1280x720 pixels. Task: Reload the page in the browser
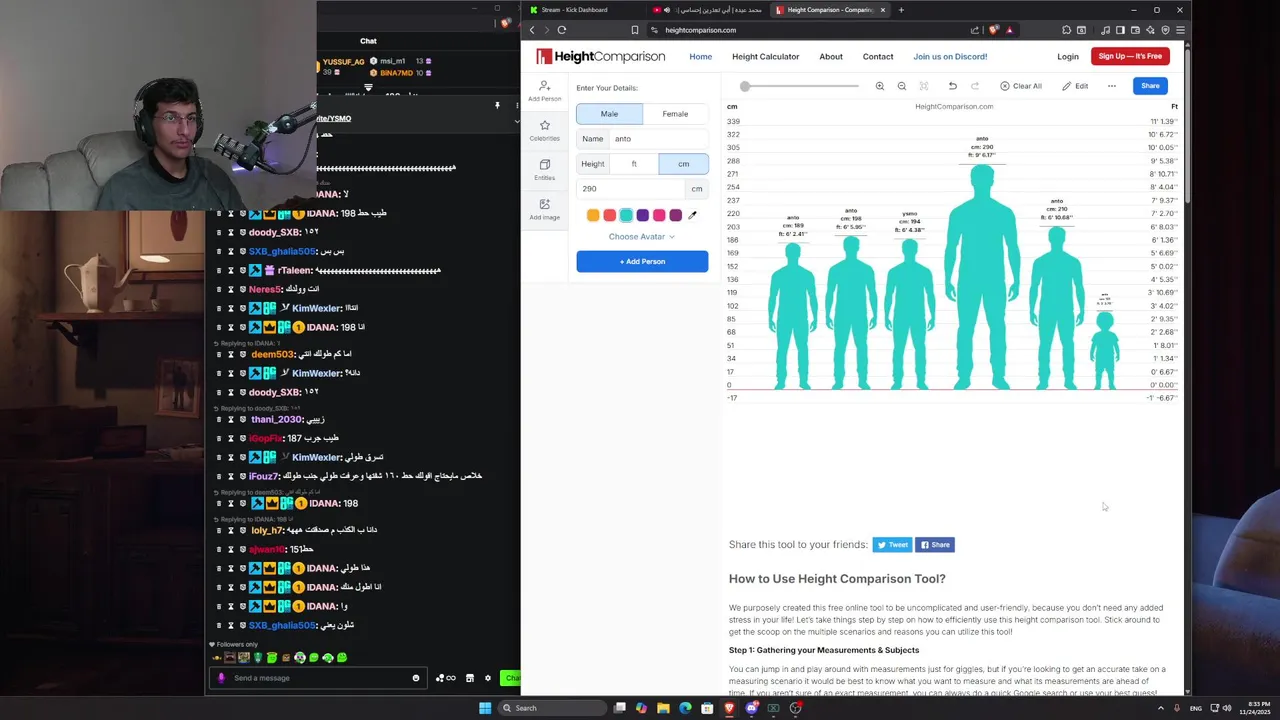point(562,30)
